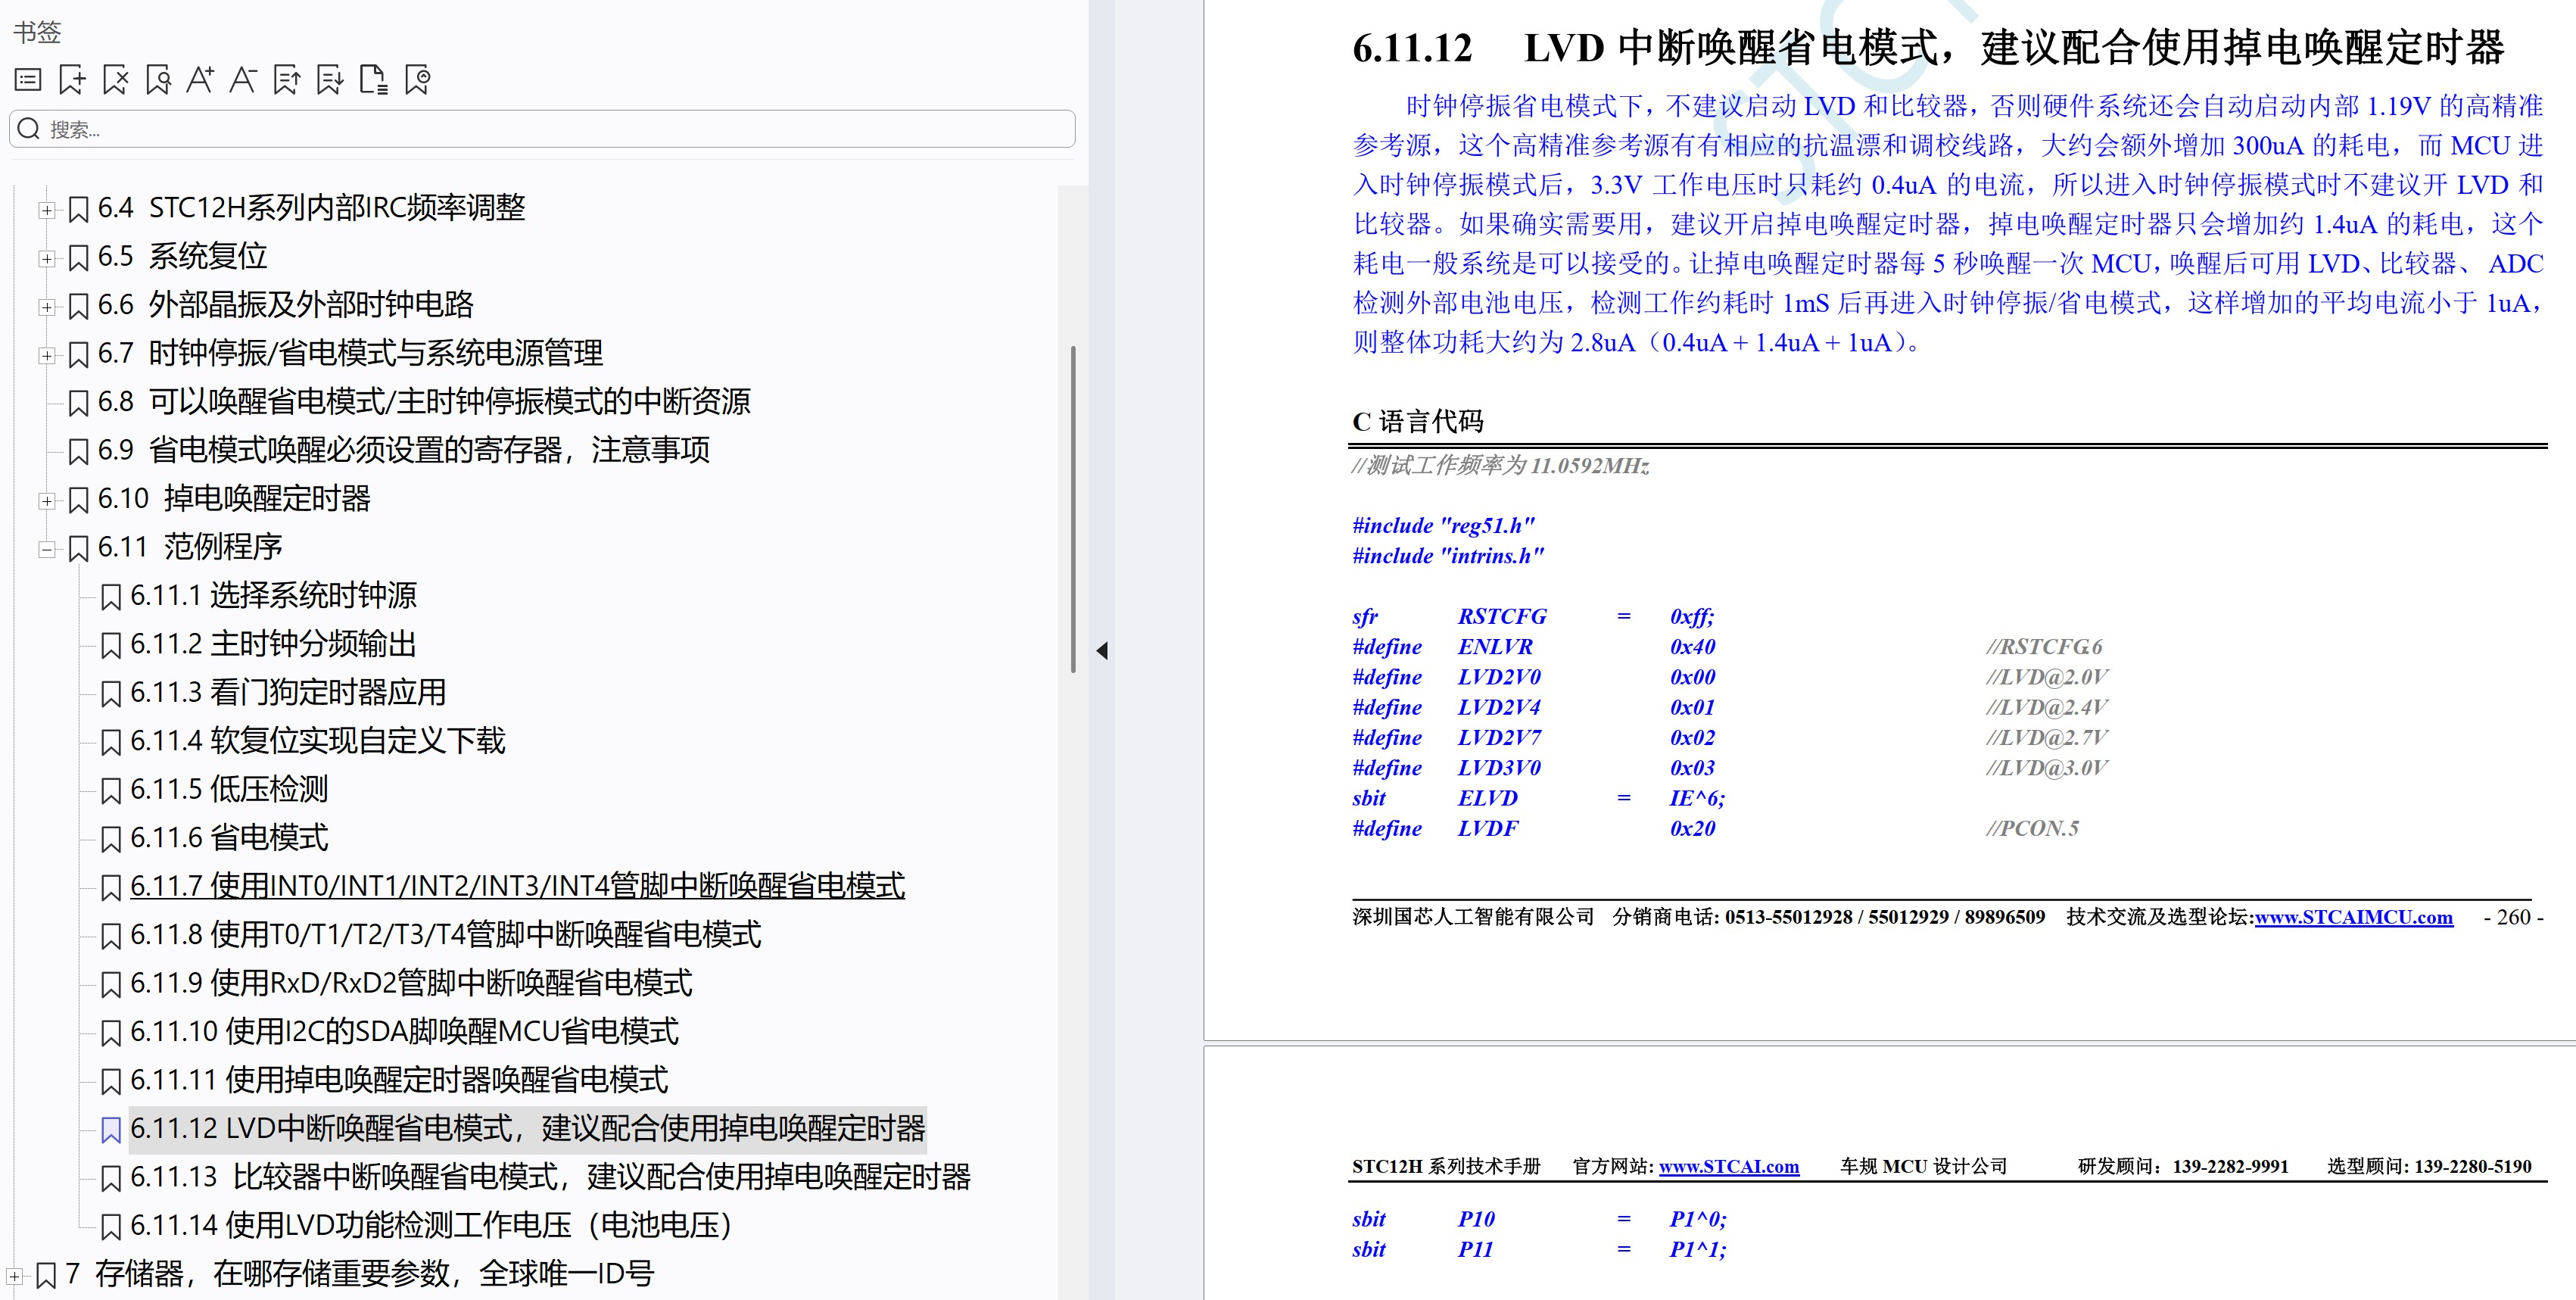
Task: Click the bookmark icon beside 6.11.3 看门狗定时器应用
Action: tap(111, 694)
